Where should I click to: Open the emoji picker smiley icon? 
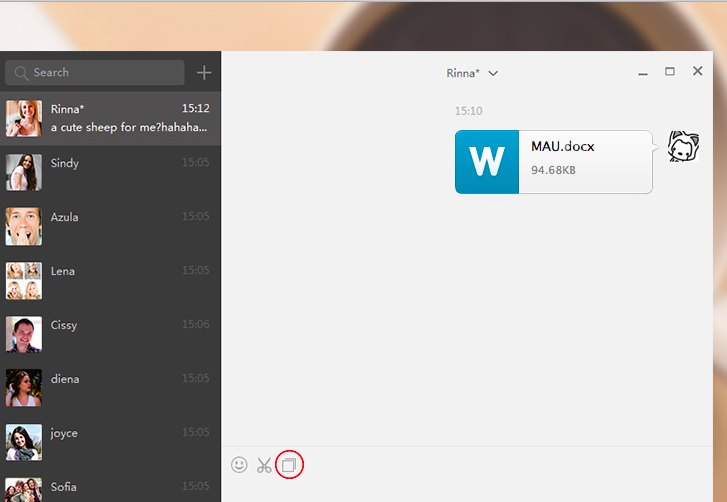coord(239,464)
